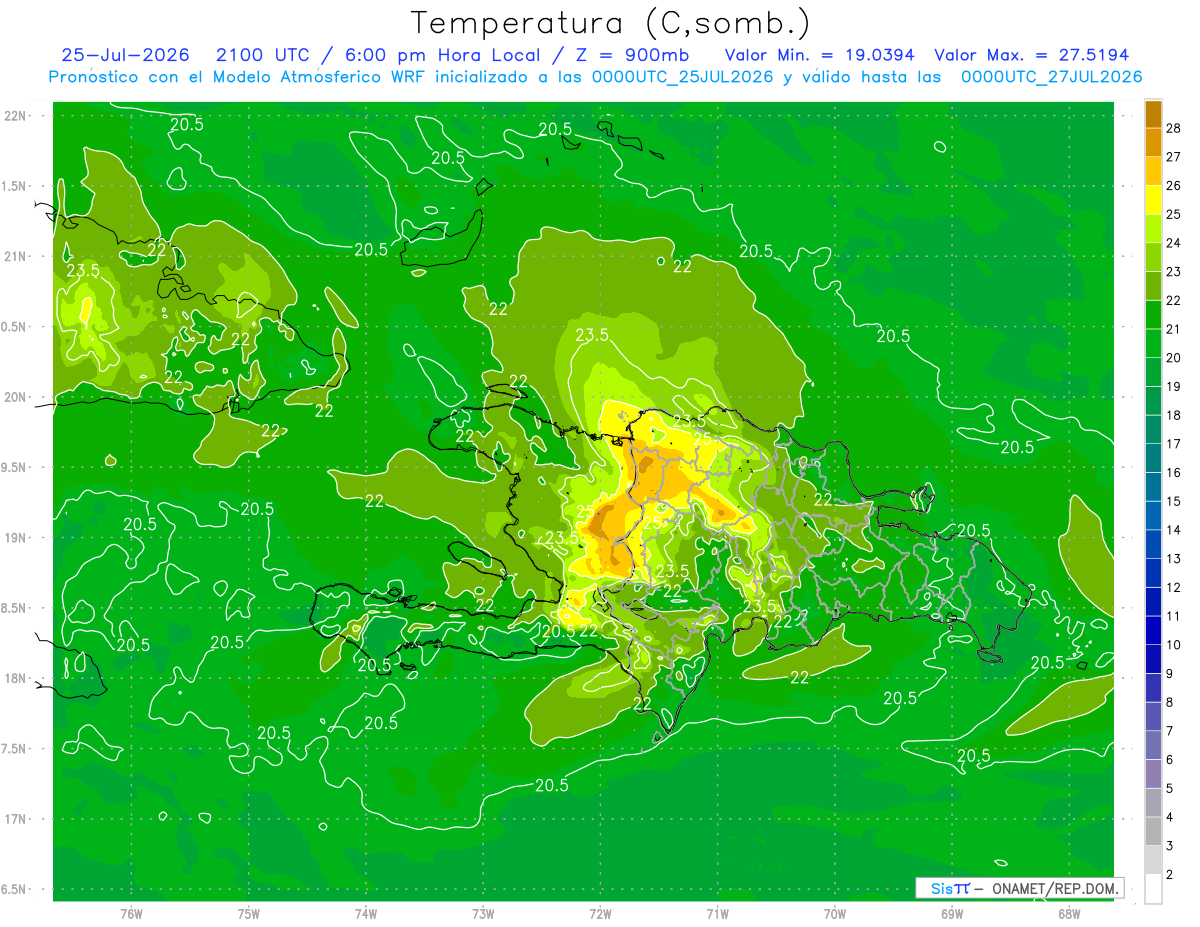
Task: Click the '22N' latitude axis label
Action: [16, 116]
